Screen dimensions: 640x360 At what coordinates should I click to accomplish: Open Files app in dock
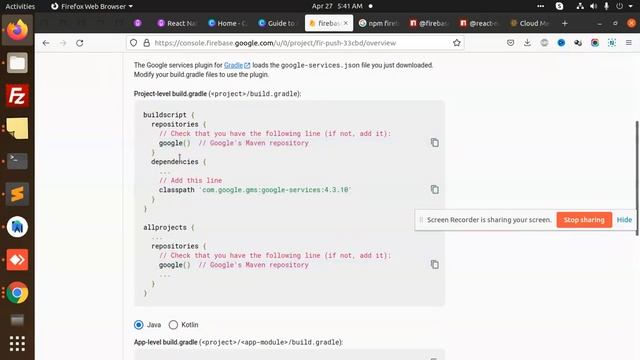17,63
